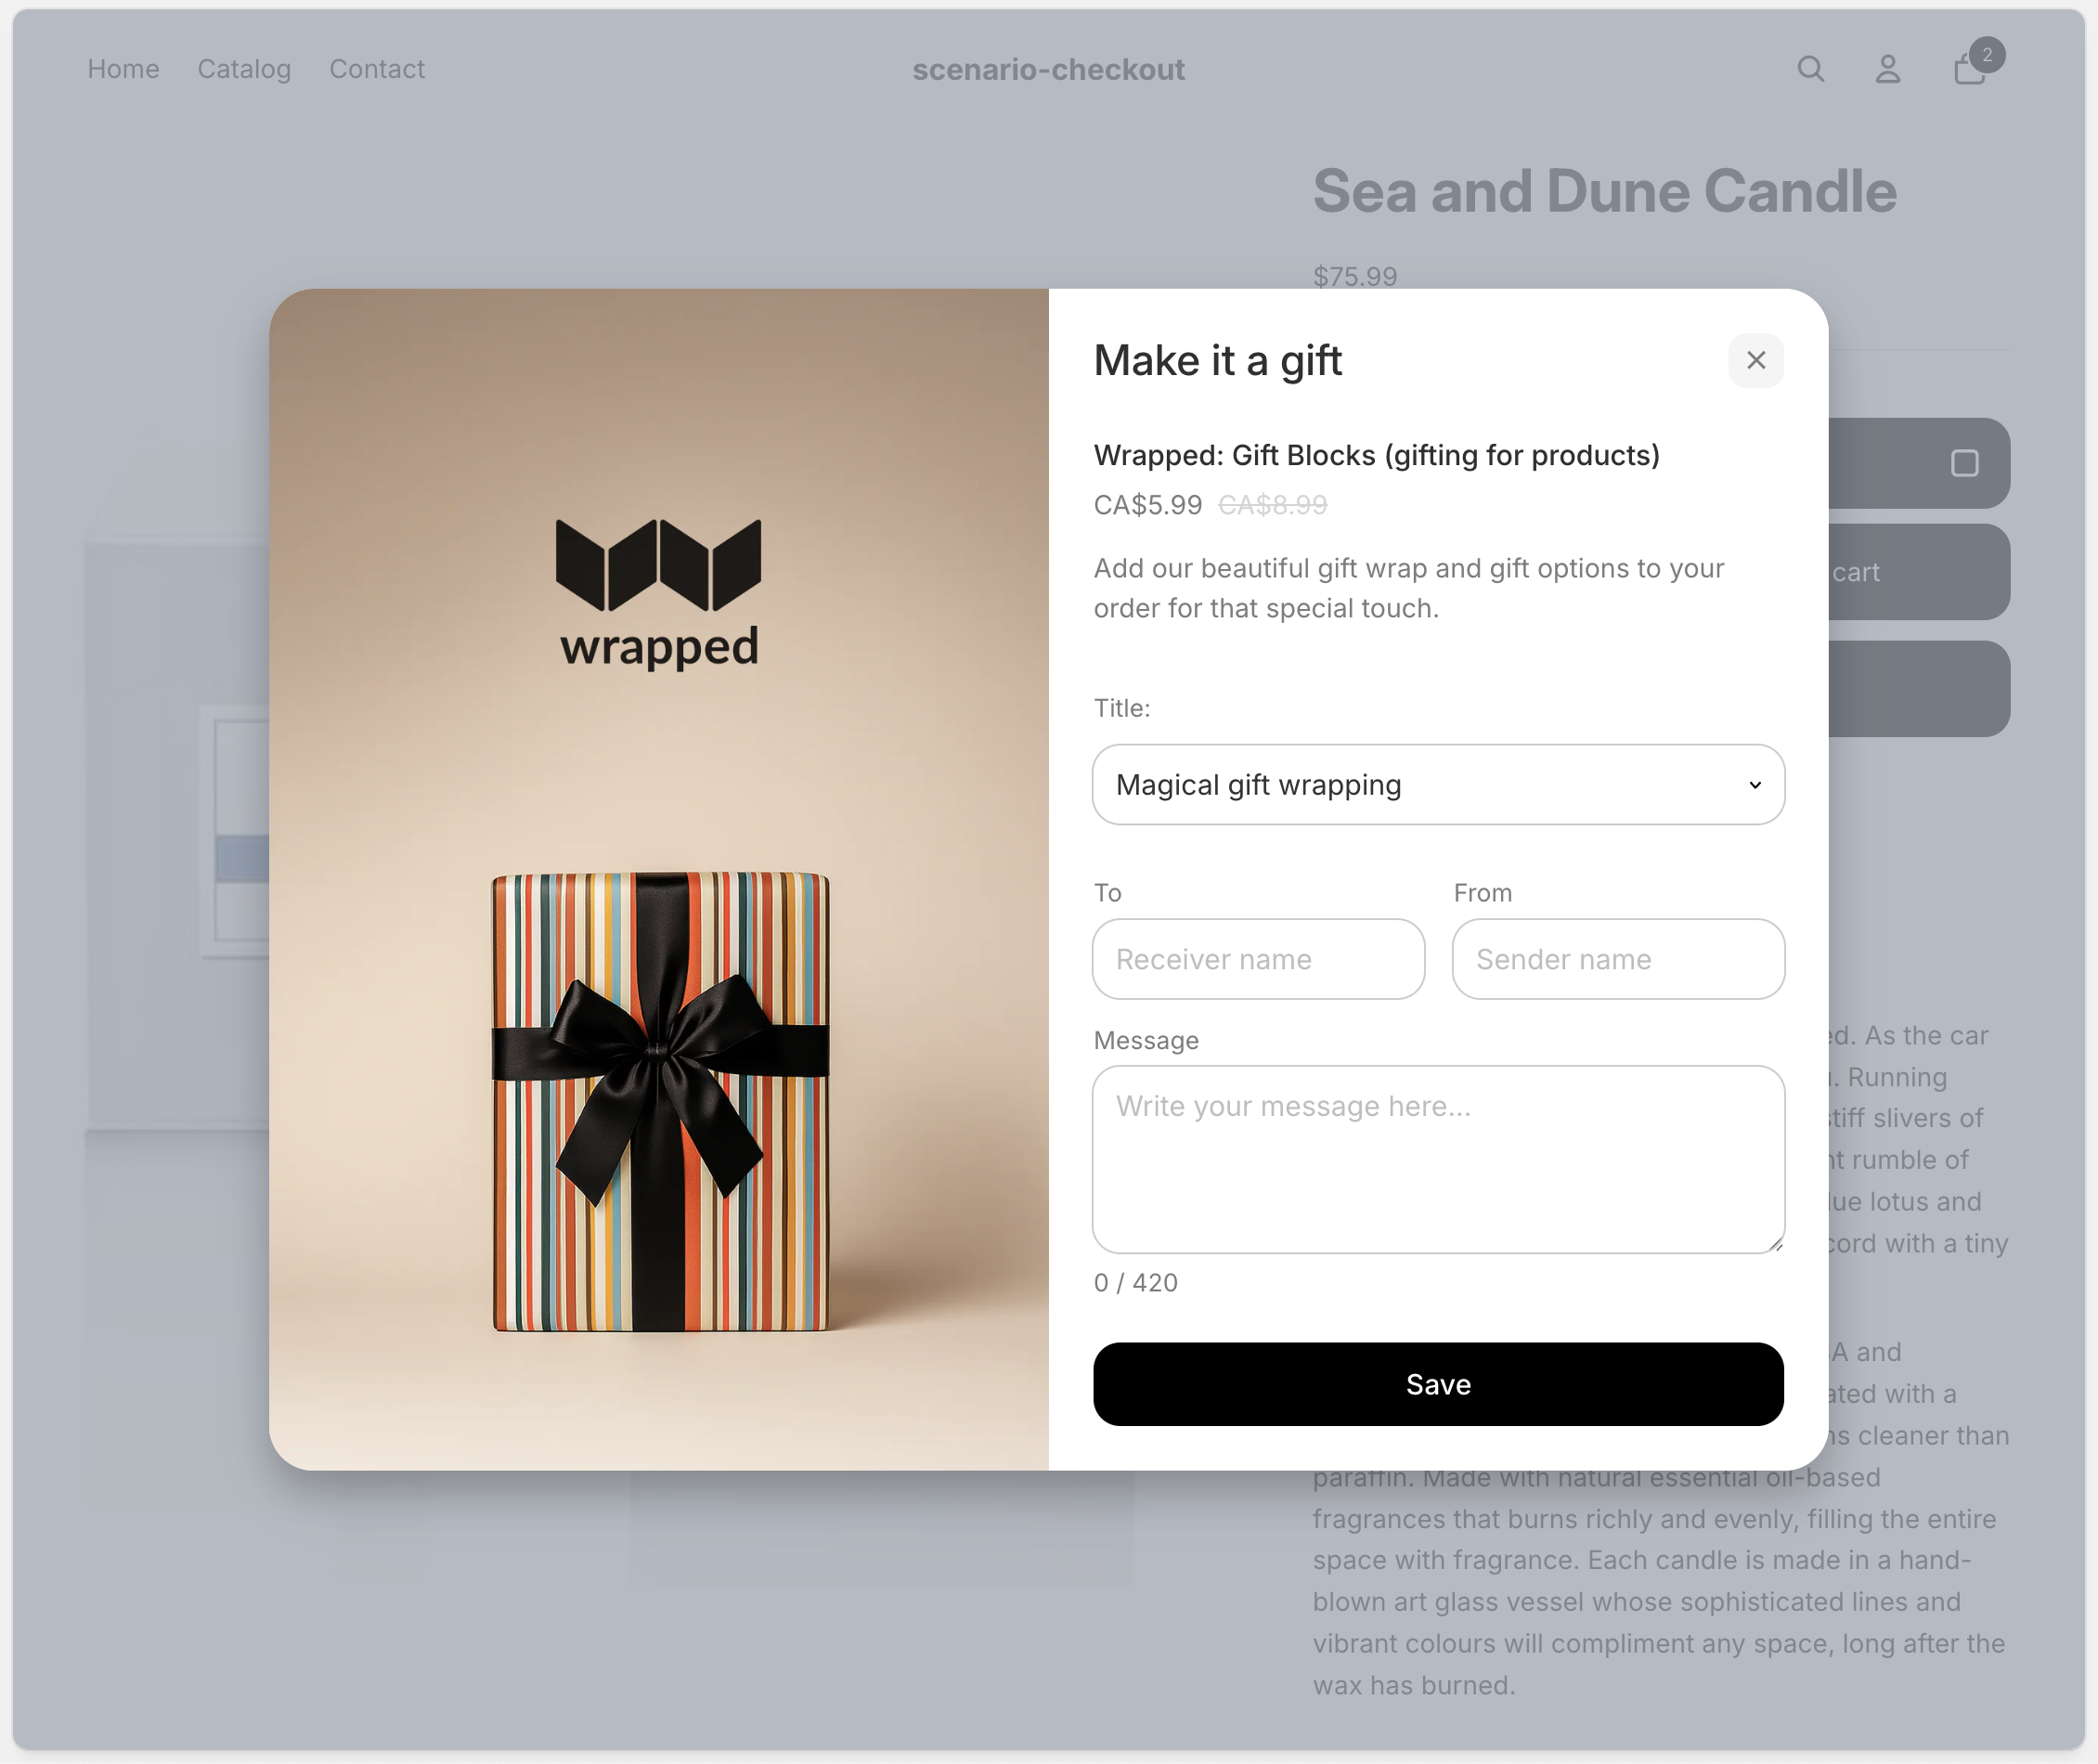Focus the Sender name input field

pyautogui.click(x=1618, y=959)
